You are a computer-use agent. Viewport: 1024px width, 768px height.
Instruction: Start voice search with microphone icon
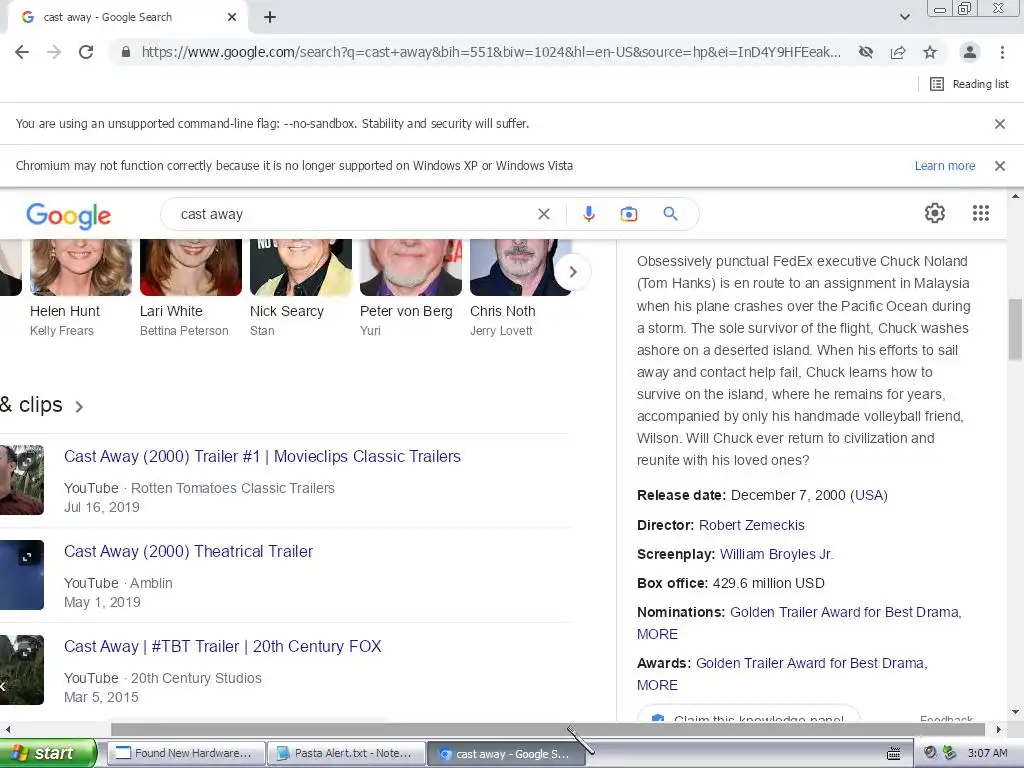point(588,214)
